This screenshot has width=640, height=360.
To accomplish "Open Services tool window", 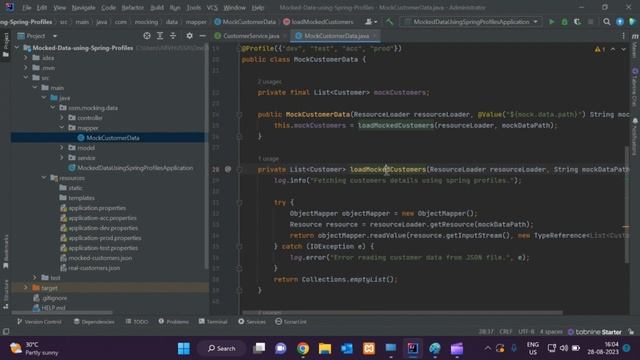I will [252, 322].
